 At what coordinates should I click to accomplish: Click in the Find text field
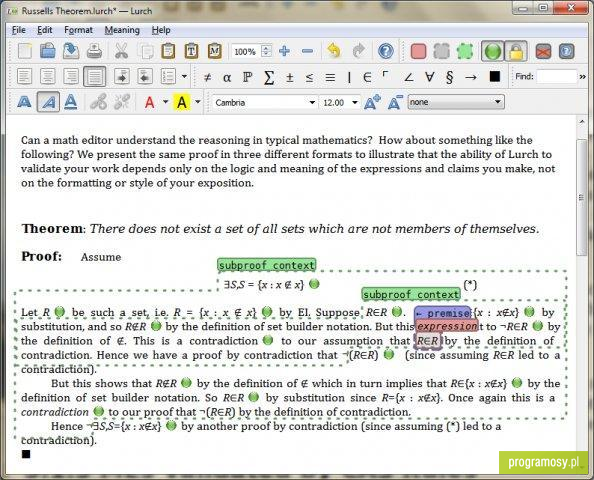click(556, 77)
